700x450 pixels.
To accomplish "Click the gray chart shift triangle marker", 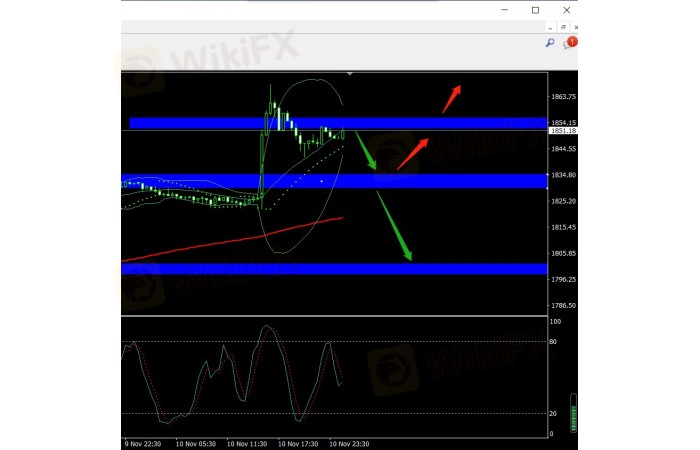I will click(x=349, y=74).
